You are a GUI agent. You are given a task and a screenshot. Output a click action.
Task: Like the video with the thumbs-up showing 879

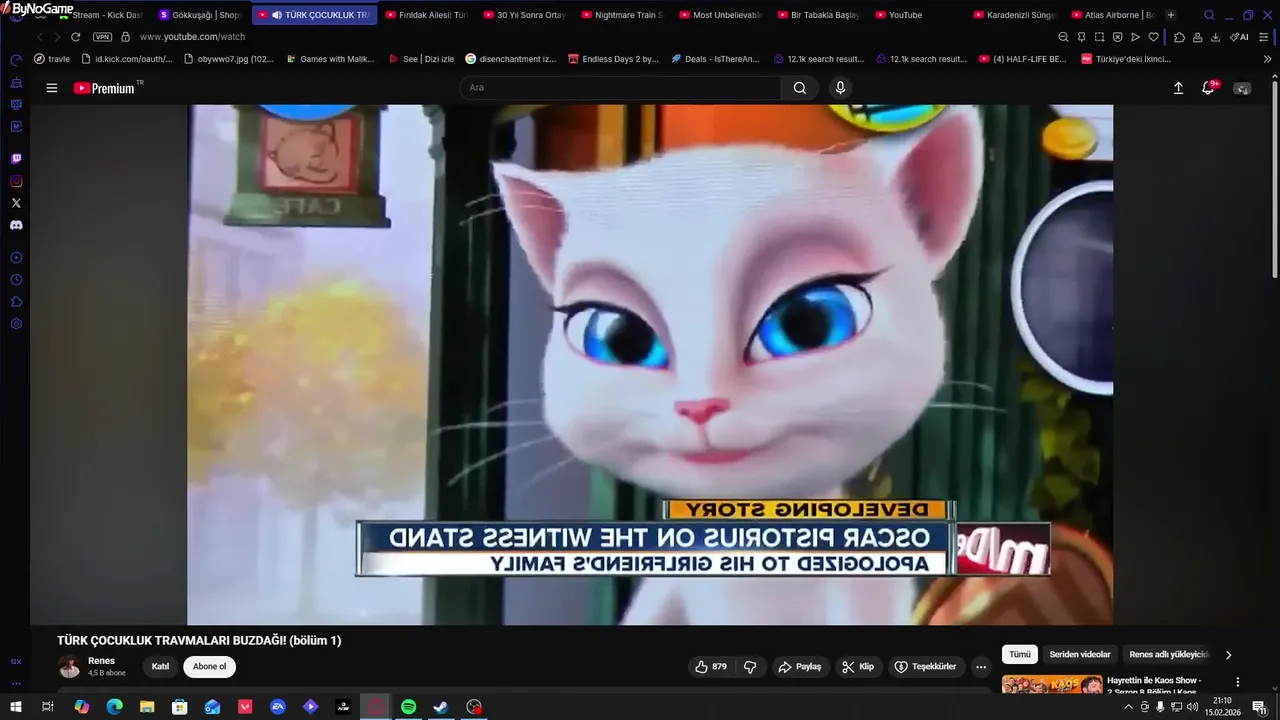(x=711, y=667)
